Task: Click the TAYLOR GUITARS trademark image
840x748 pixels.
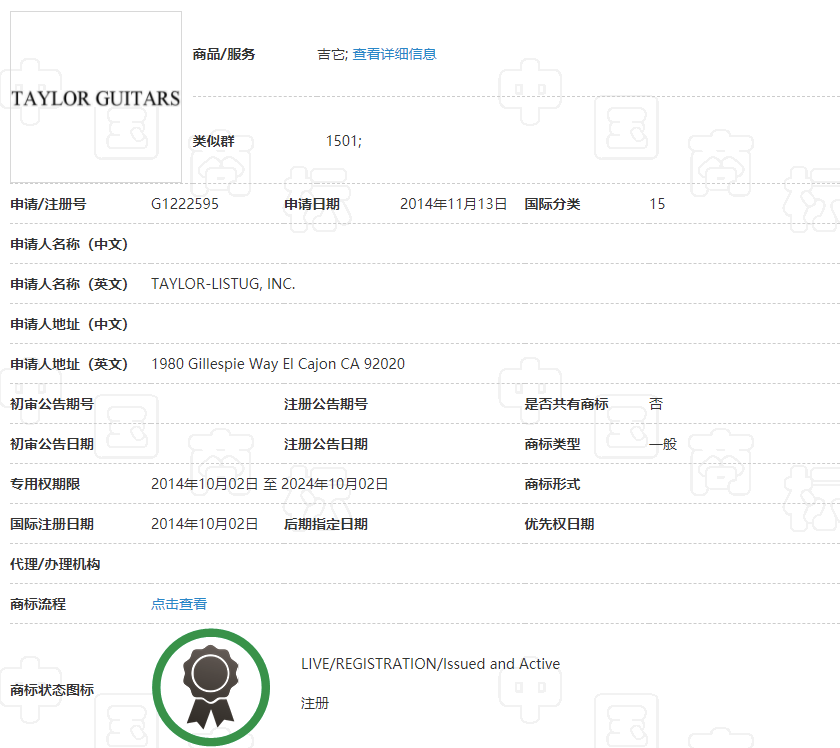Action: [x=96, y=98]
